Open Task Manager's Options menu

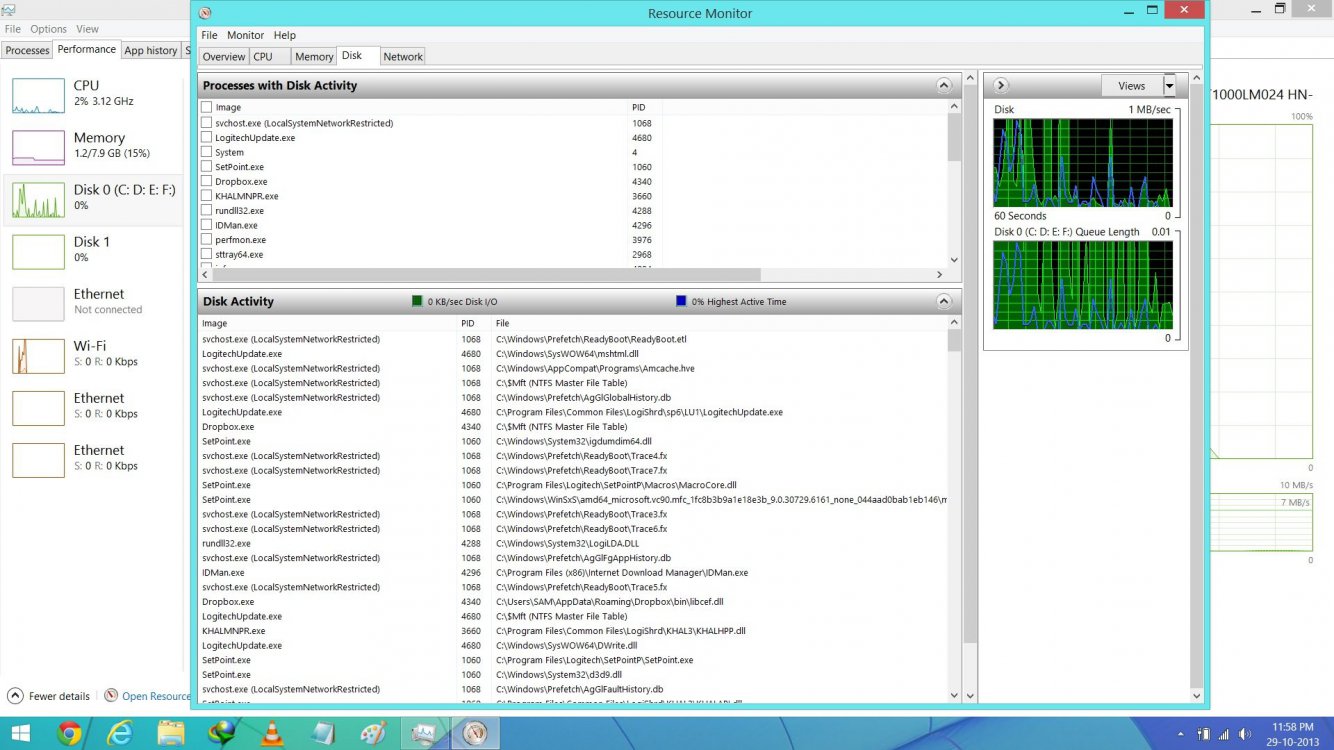click(x=48, y=29)
